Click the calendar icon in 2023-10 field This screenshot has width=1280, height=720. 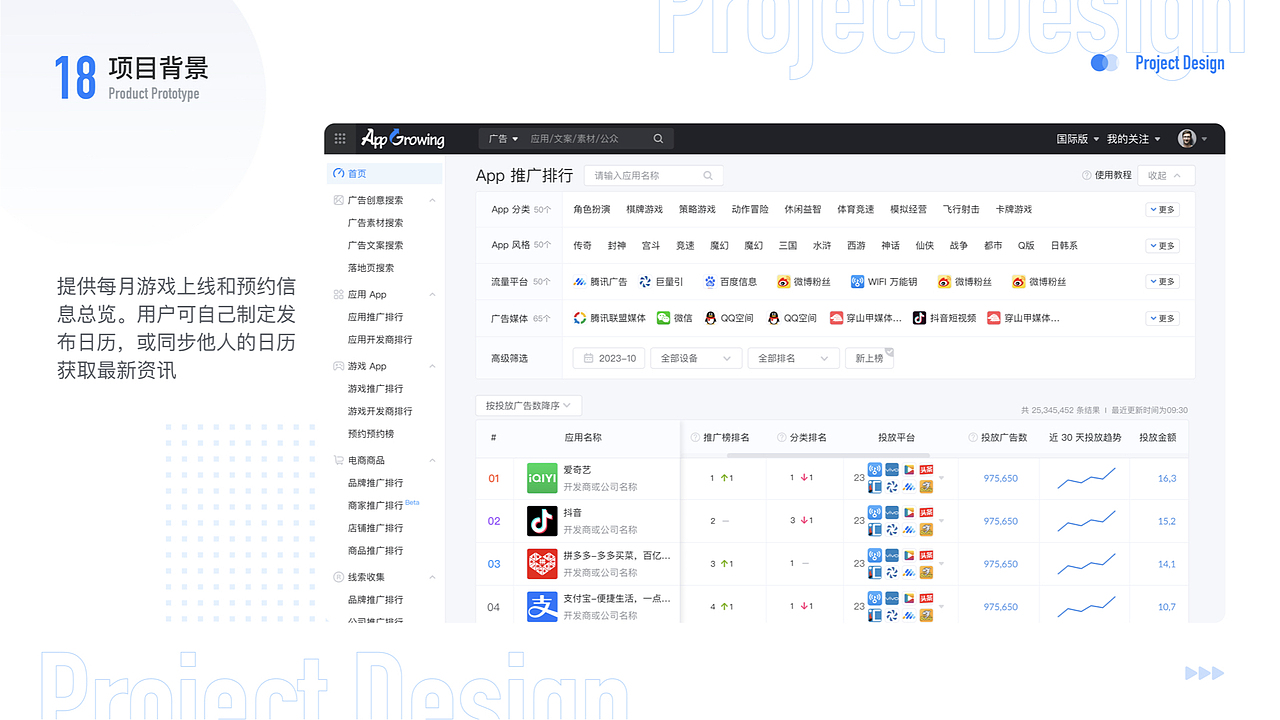click(x=589, y=358)
